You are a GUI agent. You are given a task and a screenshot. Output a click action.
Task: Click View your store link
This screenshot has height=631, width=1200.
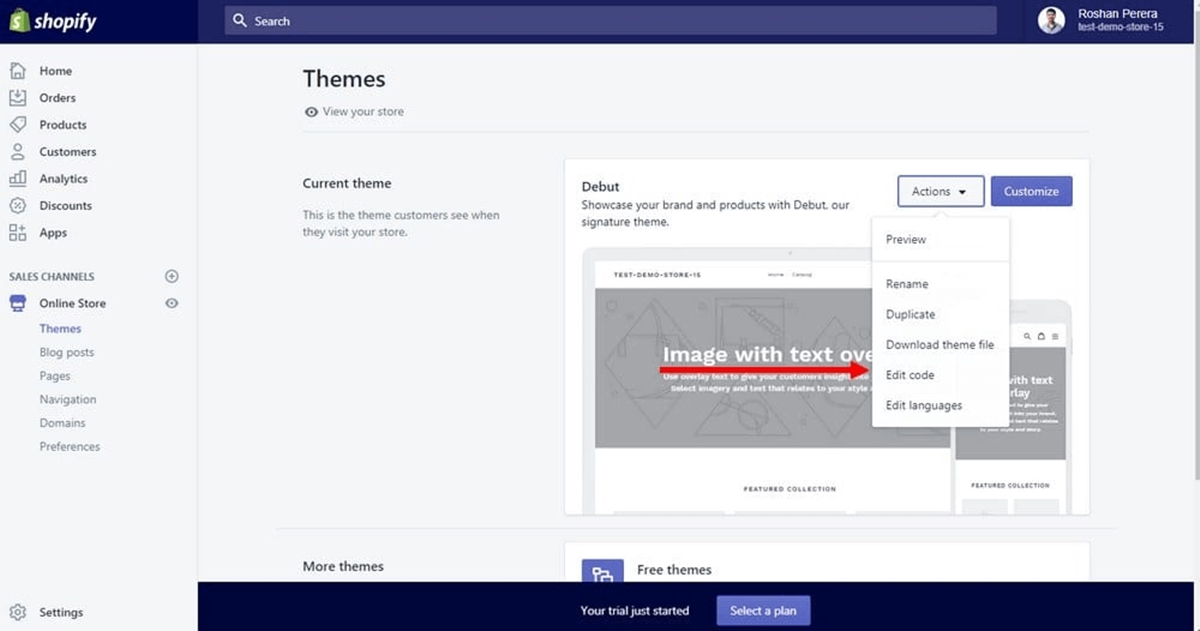(x=354, y=112)
